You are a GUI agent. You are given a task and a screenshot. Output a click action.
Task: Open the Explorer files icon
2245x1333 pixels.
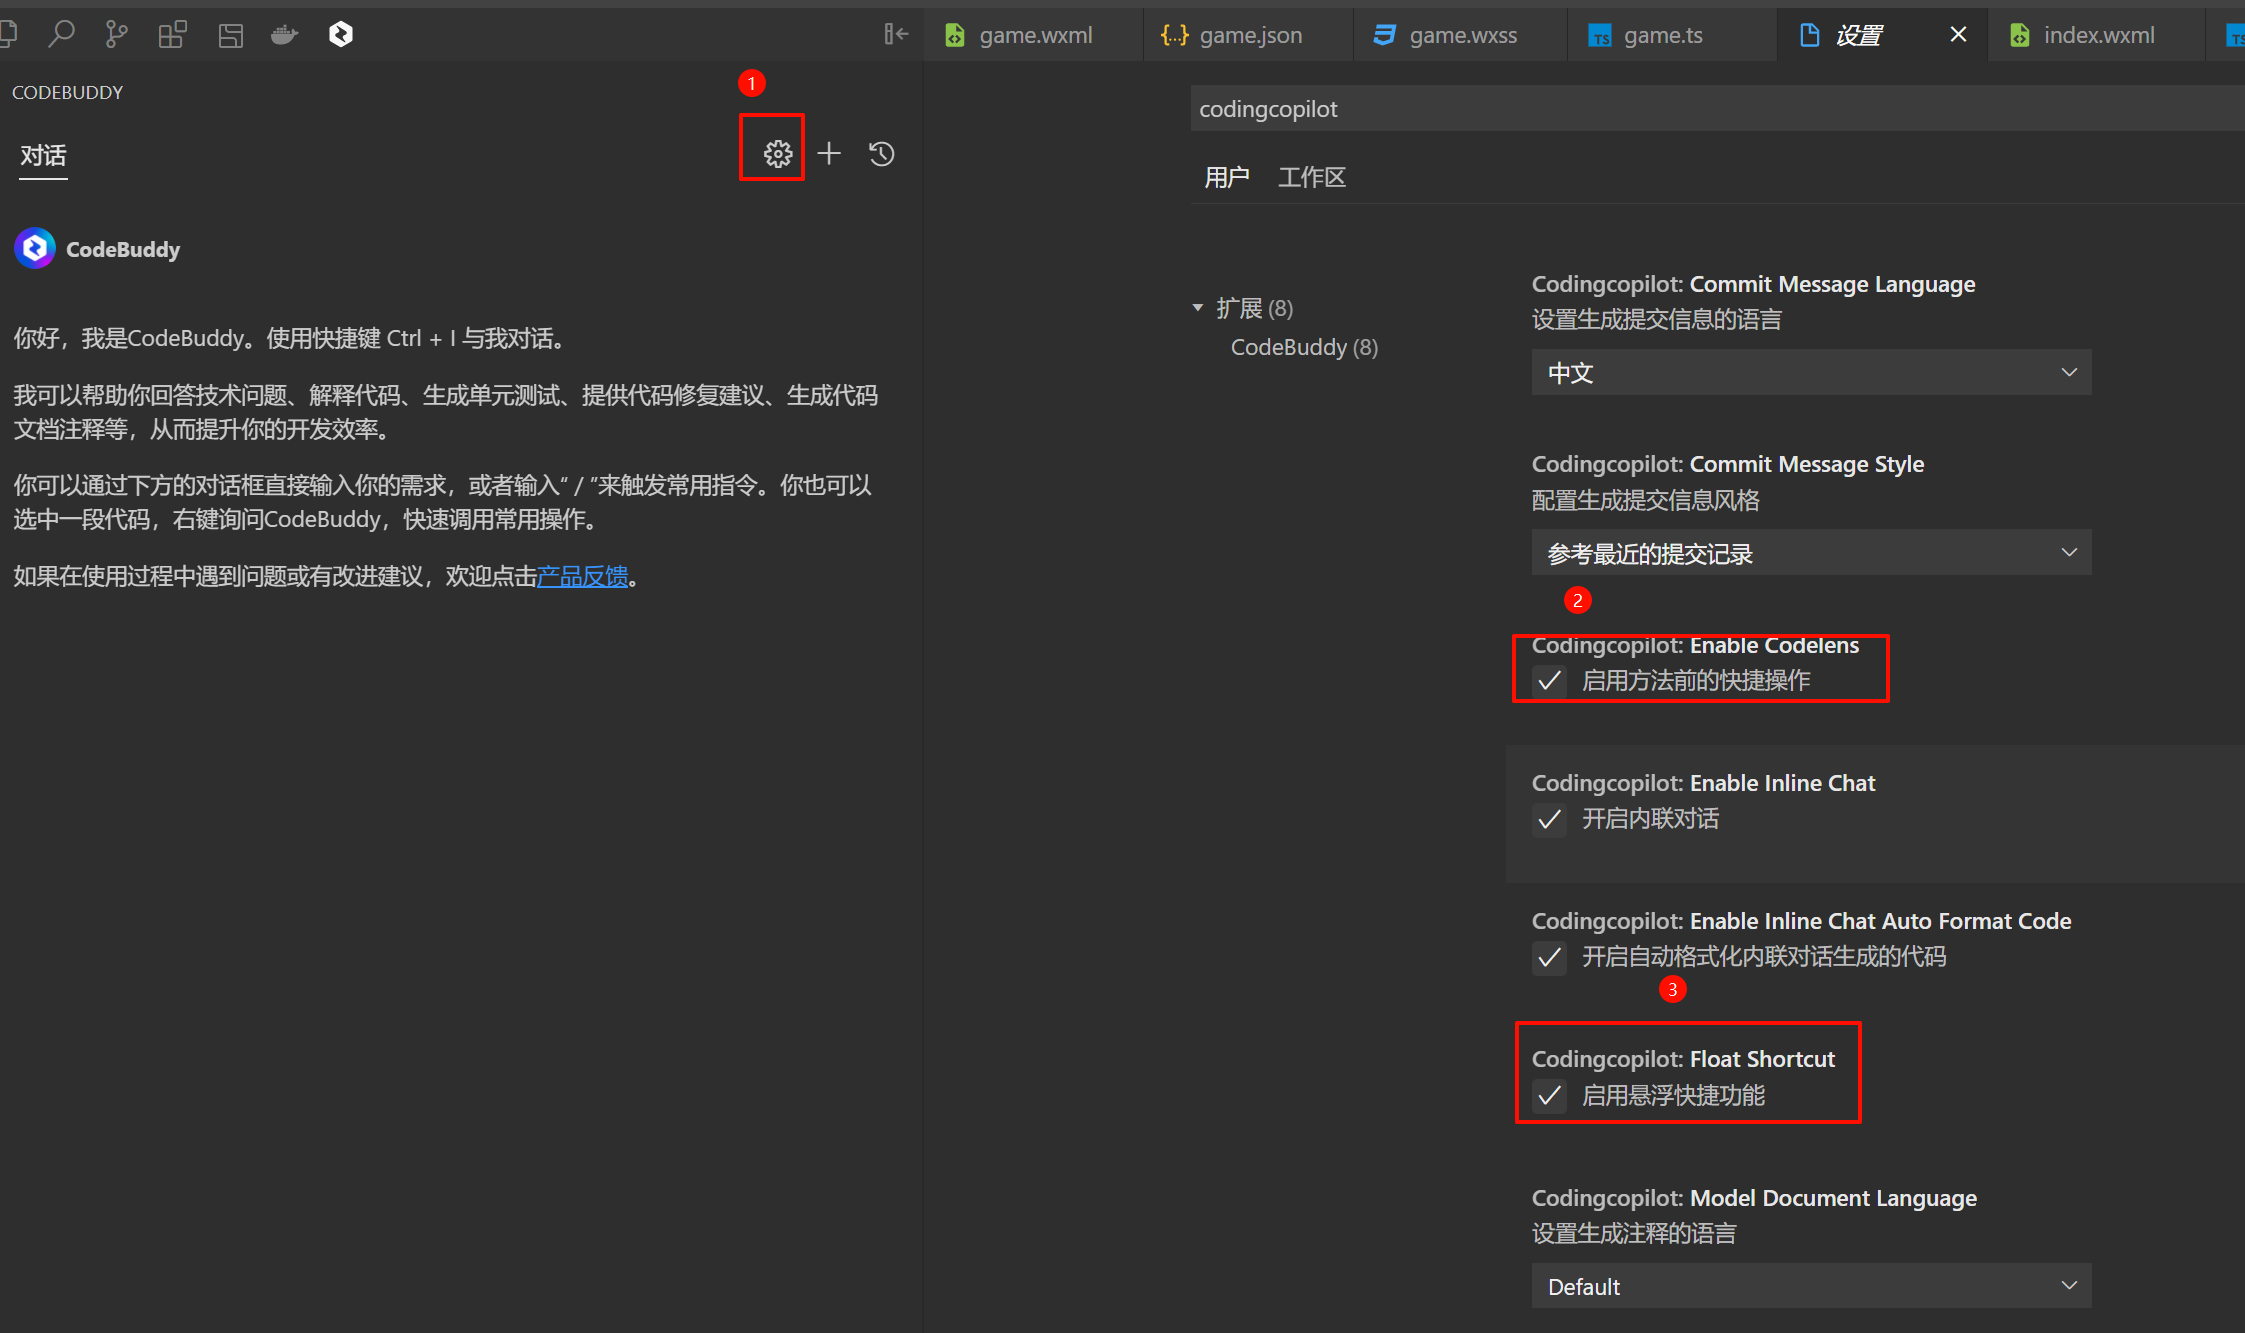(x=8, y=35)
